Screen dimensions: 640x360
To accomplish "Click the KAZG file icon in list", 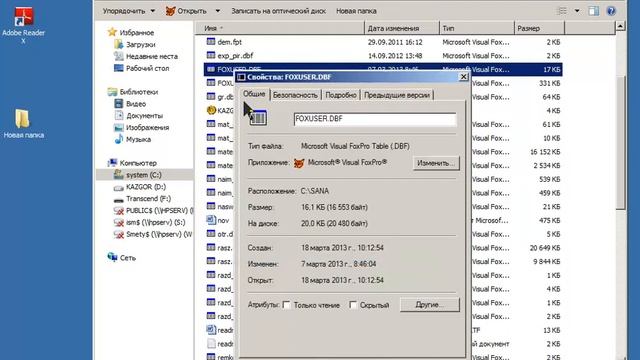I will point(211,110).
